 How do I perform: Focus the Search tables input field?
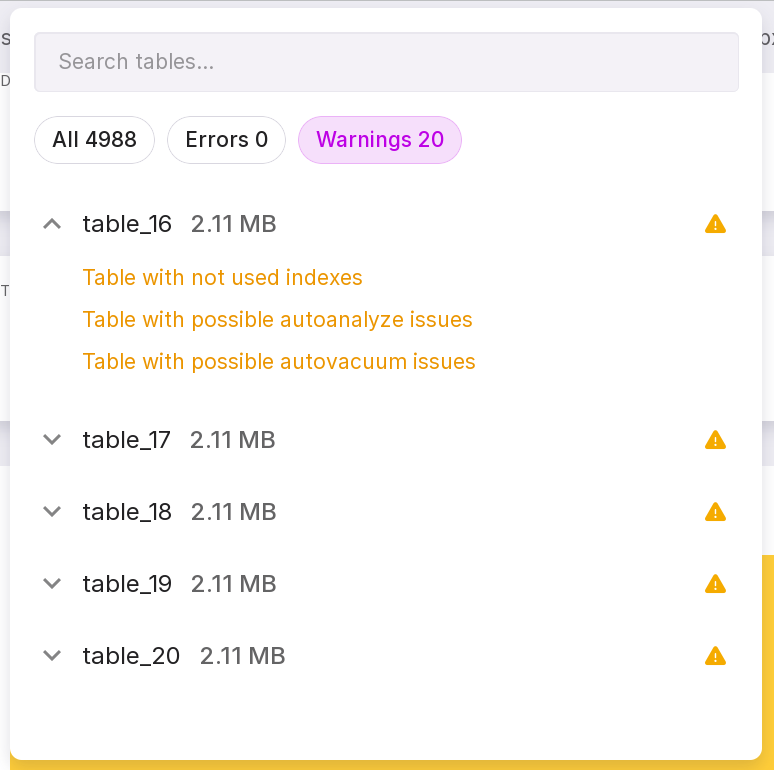386,62
